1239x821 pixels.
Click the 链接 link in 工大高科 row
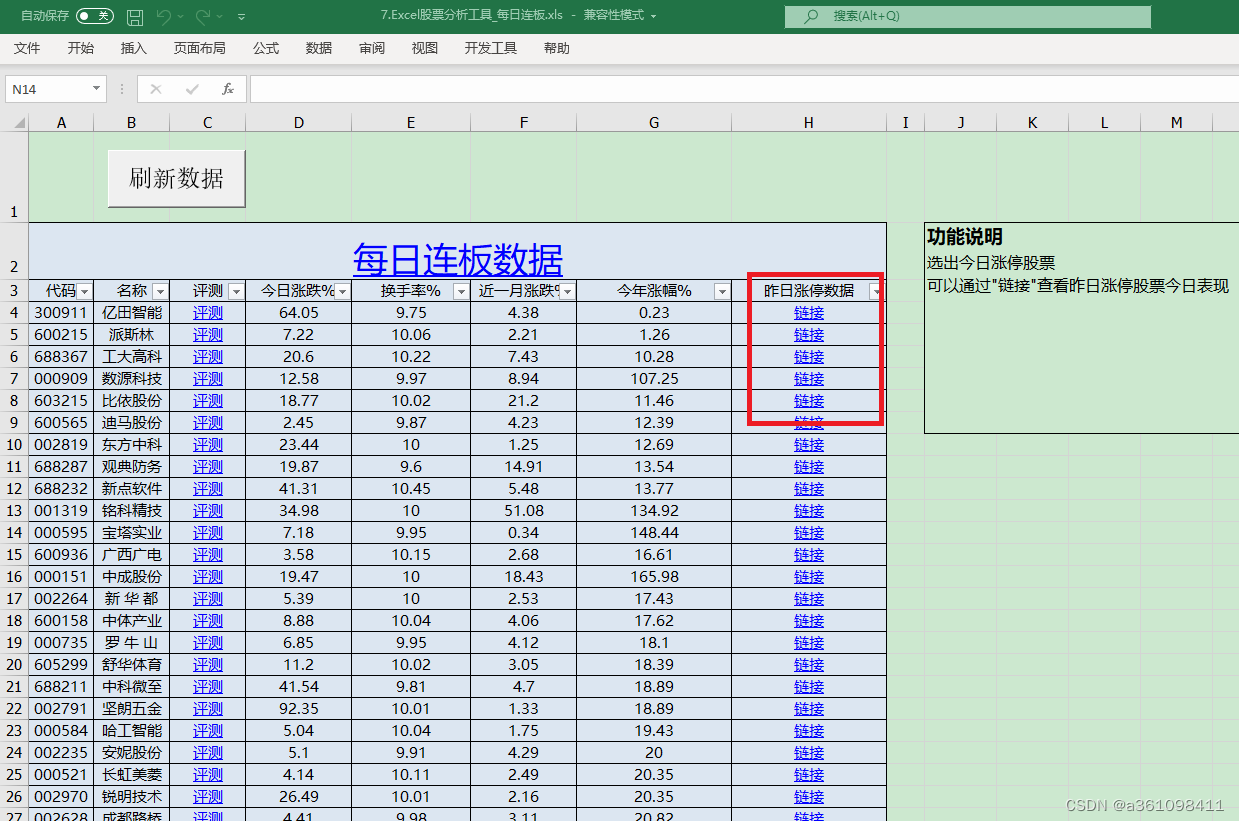[809, 356]
